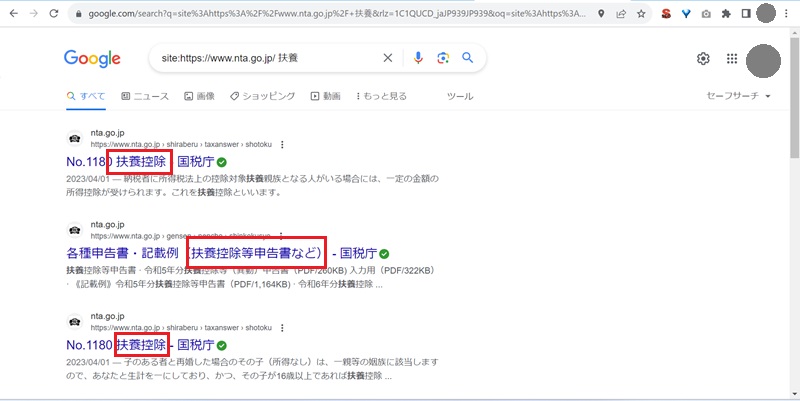The image size is (800, 401).
Task: Expand もっと見る menu
Action: coord(381,96)
